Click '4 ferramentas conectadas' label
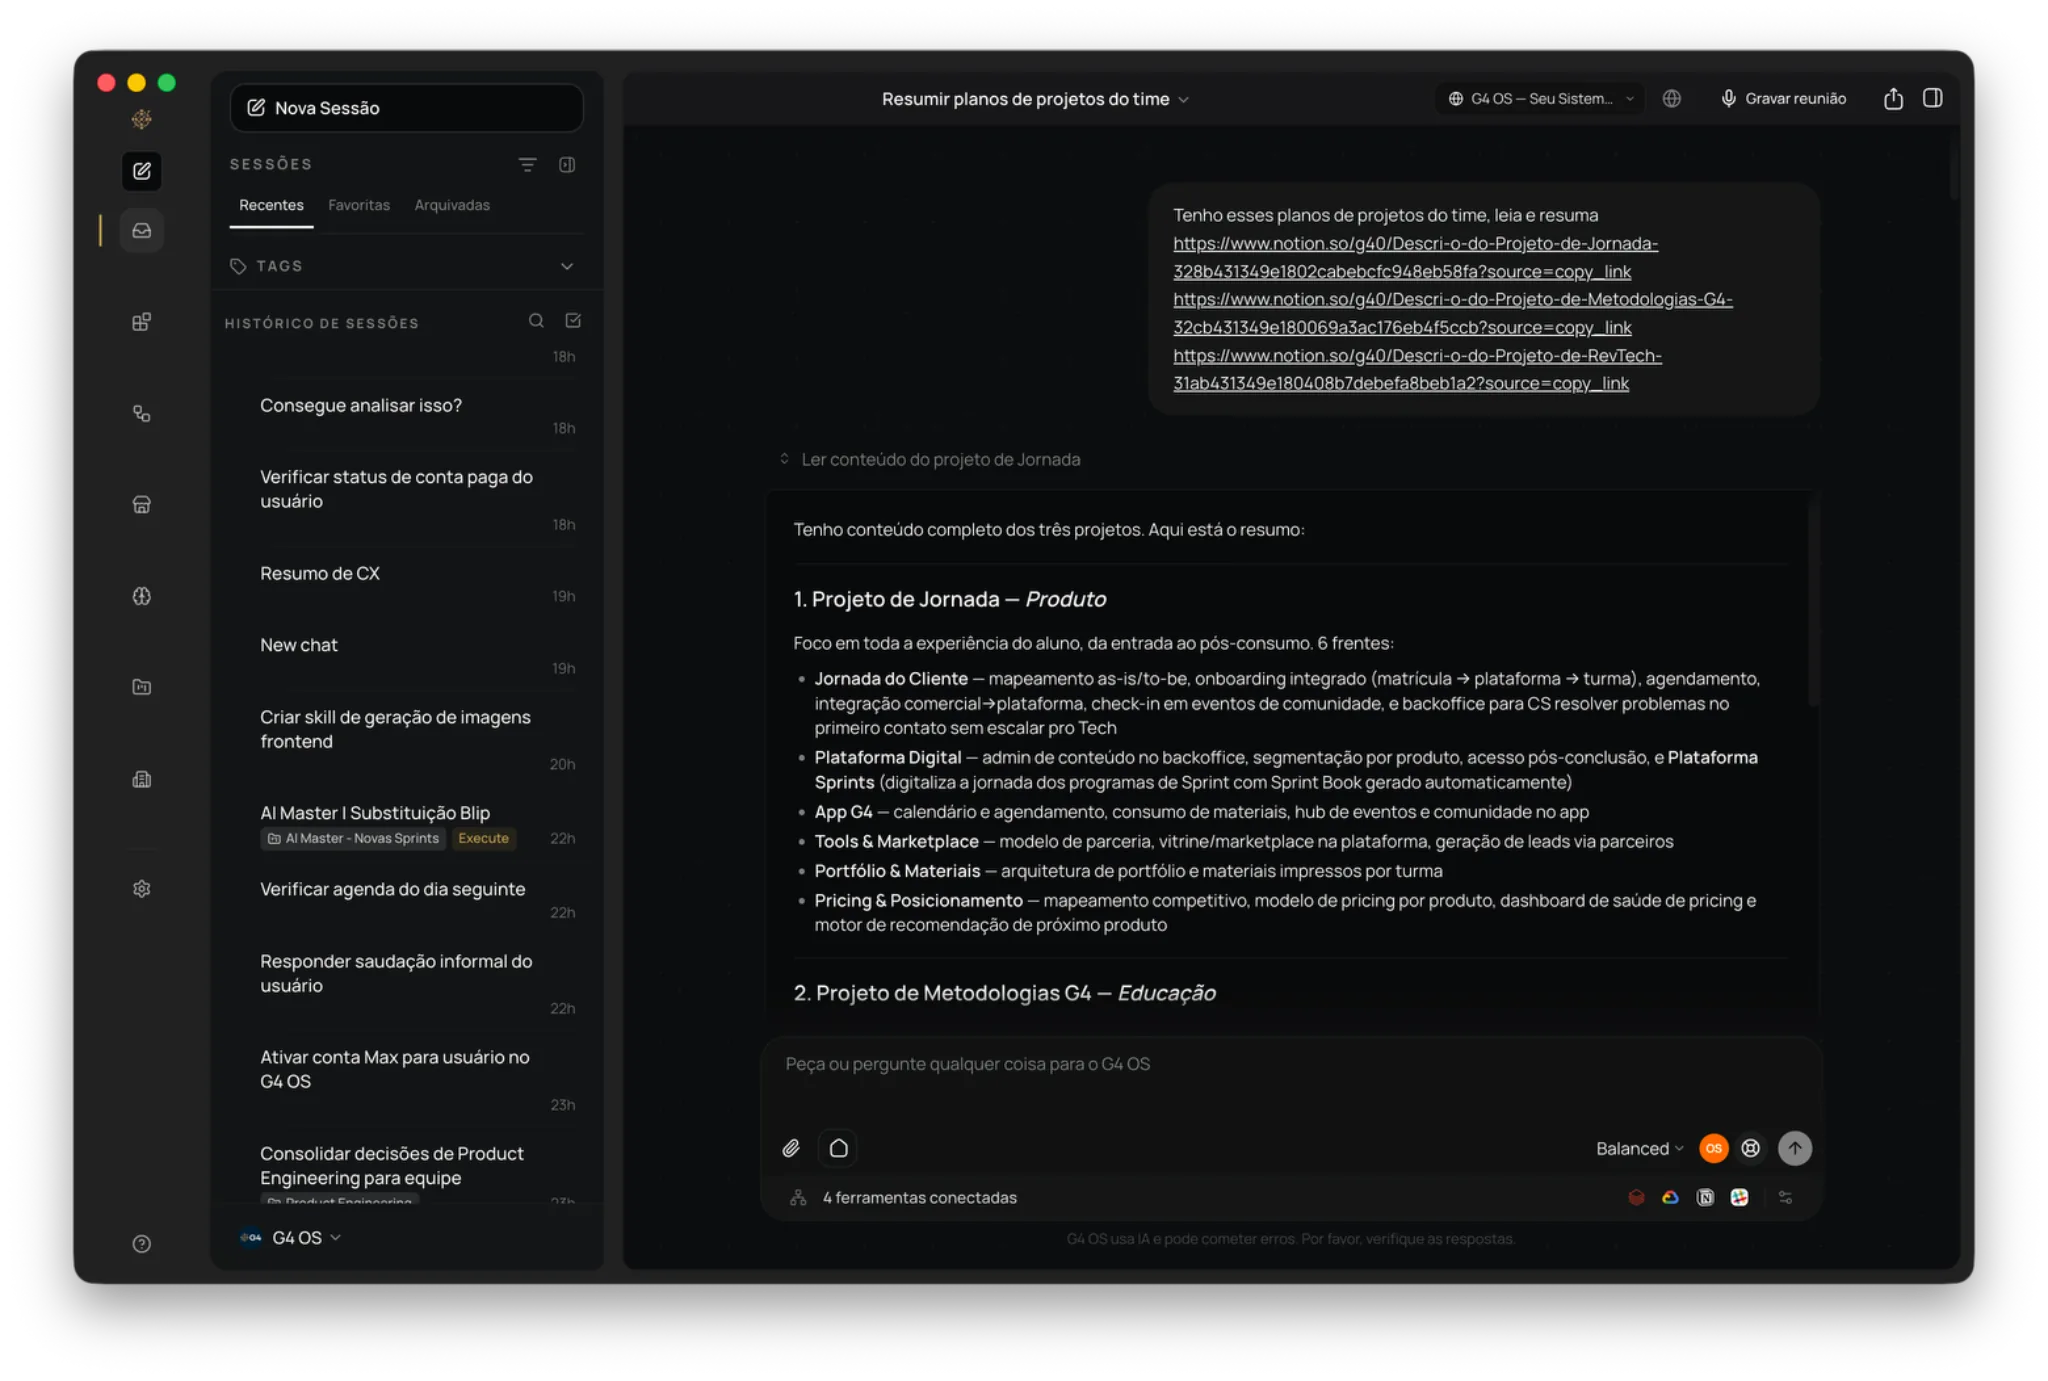The height and width of the screenshot is (1381, 2048). click(919, 1197)
